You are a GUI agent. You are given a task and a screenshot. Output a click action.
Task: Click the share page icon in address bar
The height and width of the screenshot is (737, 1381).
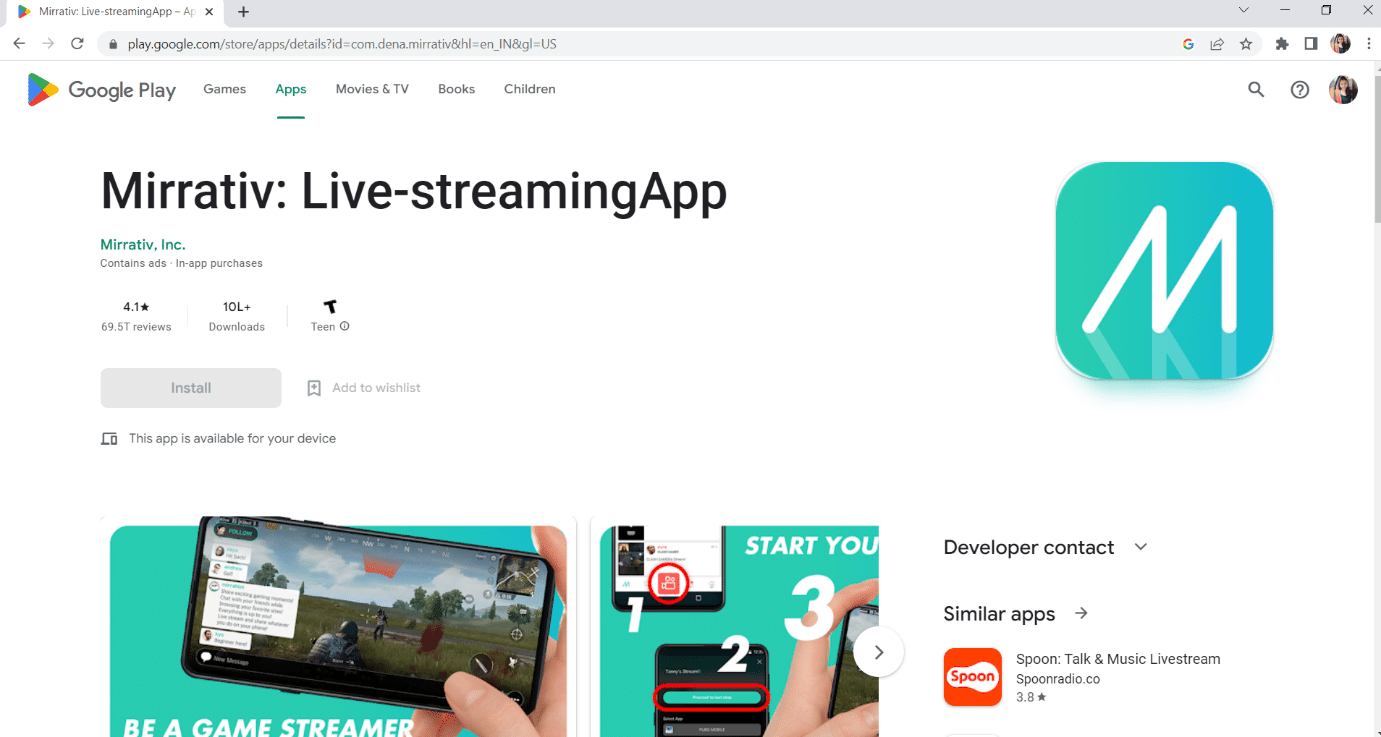(x=1217, y=44)
